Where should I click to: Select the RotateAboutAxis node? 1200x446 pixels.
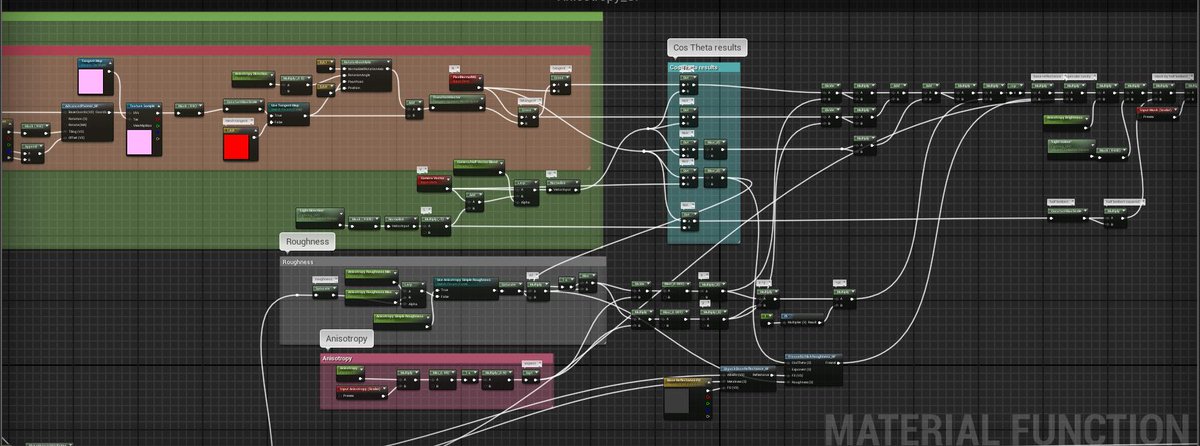pos(367,75)
